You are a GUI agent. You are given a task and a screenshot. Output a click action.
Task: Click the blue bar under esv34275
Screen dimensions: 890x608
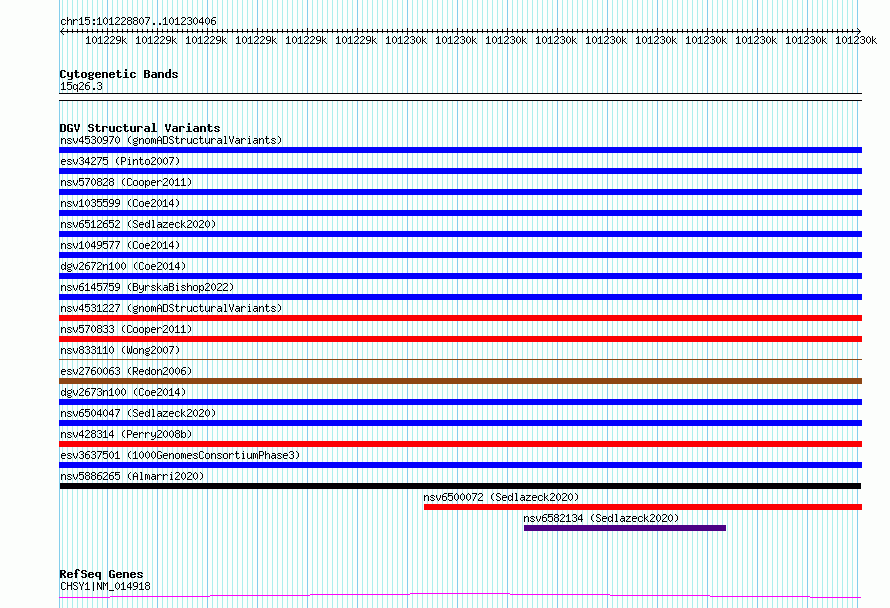(x=460, y=171)
